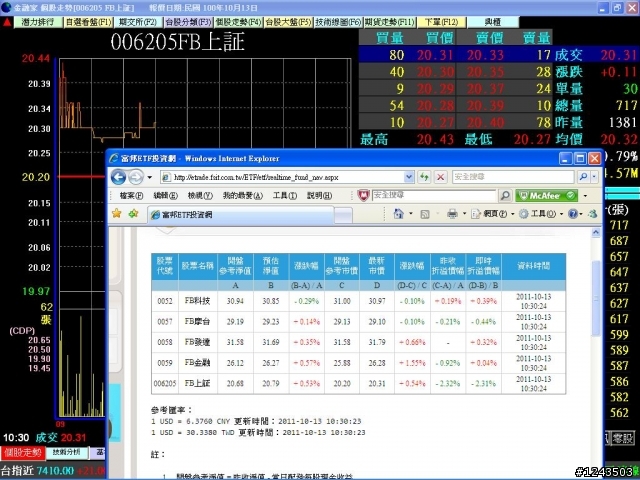
Task: Click the rightmost IE command bar icon
Action: 593,214
